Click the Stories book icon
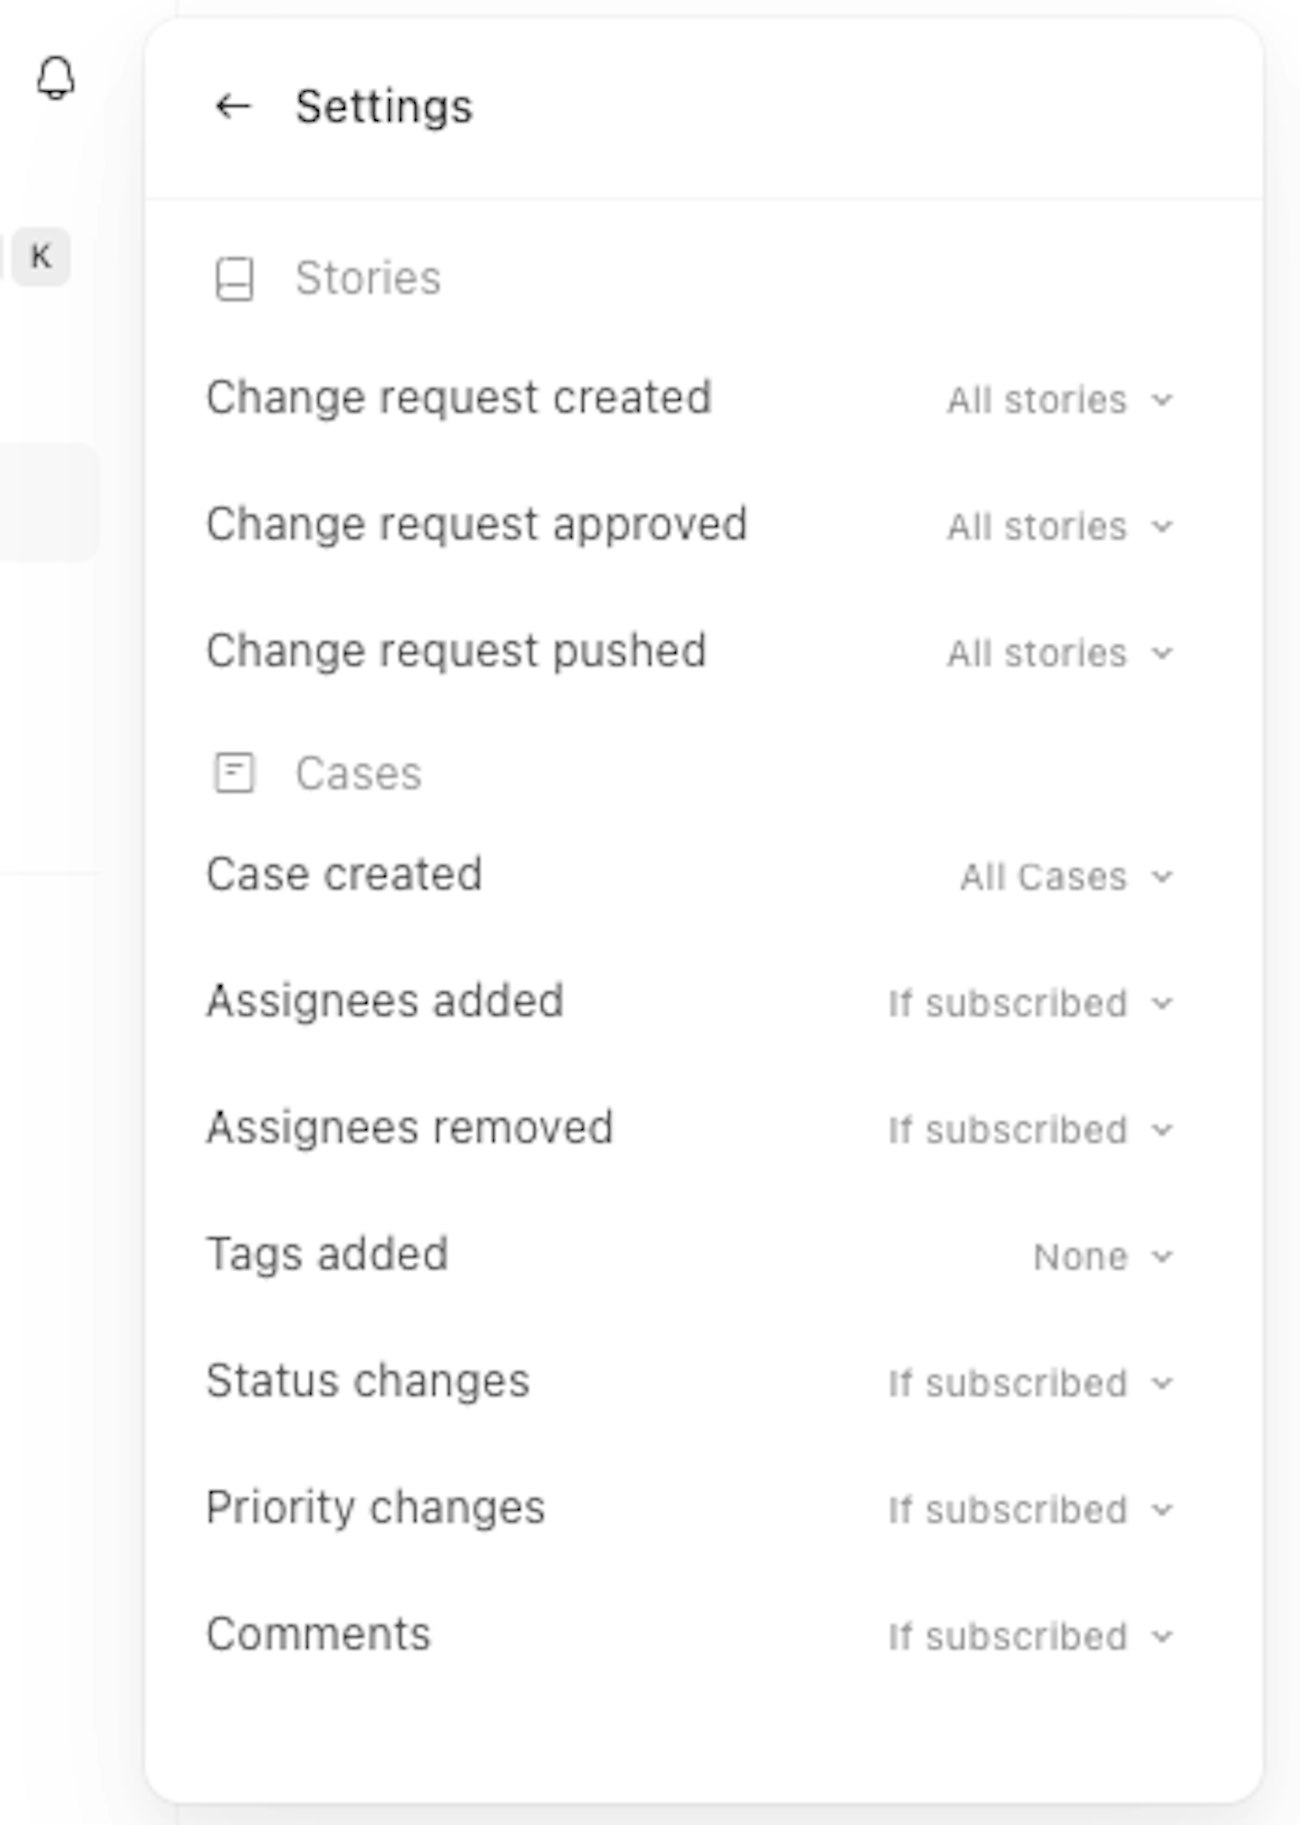The width and height of the screenshot is (1300, 1825). pyautogui.click(x=235, y=279)
